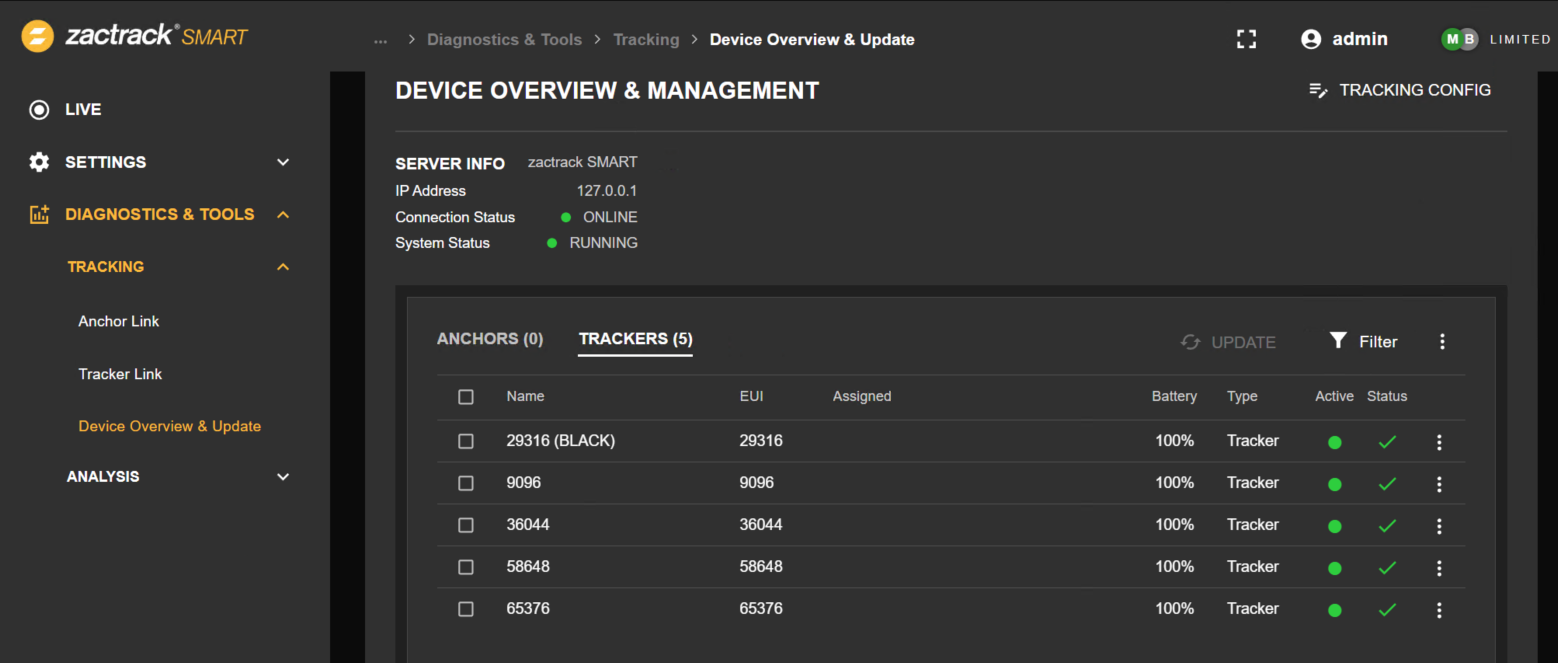The width and height of the screenshot is (1558, 663).
Task: Click the IP address 127.0.0.1
Action: [607, 191]
